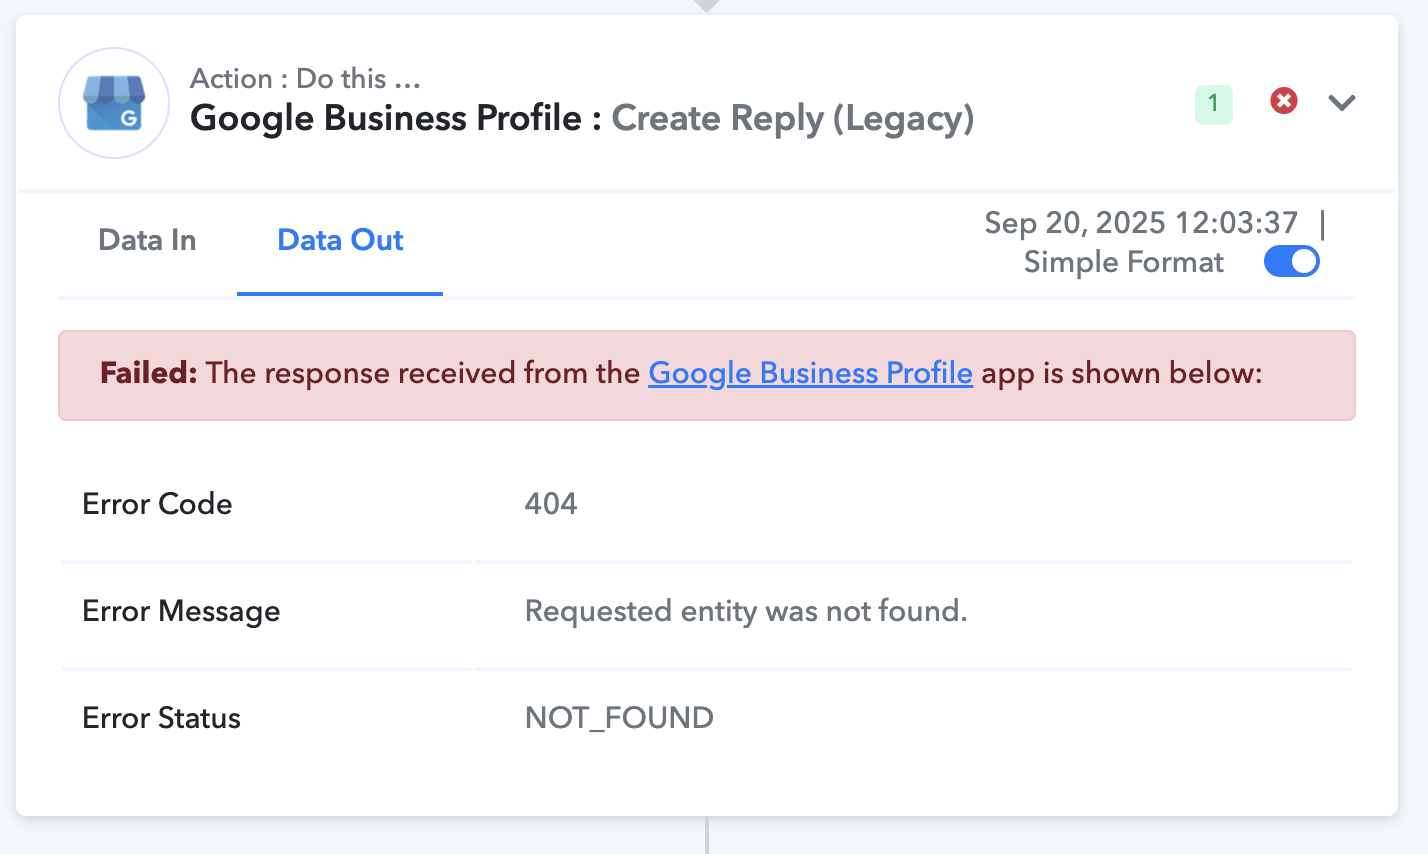Image resolution: width=1428 pixels, height=854 pixels.
Task: Click the red Failed alert banner
Action: [707, 375]
